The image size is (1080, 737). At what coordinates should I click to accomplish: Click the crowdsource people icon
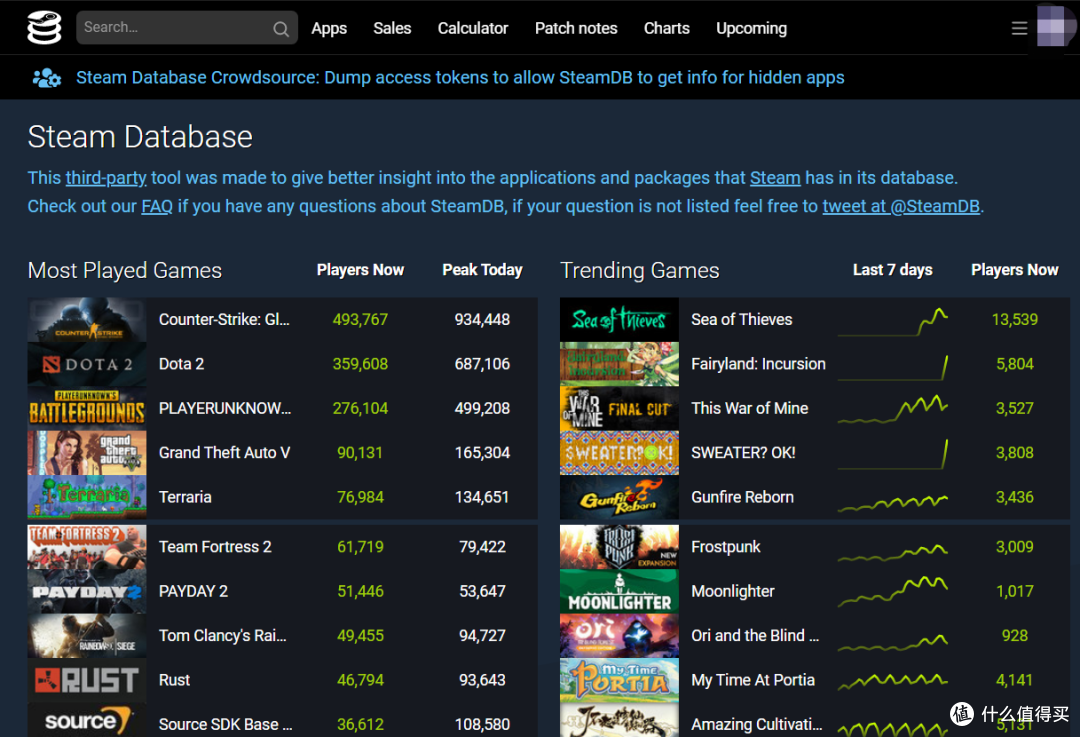point(47,78)
